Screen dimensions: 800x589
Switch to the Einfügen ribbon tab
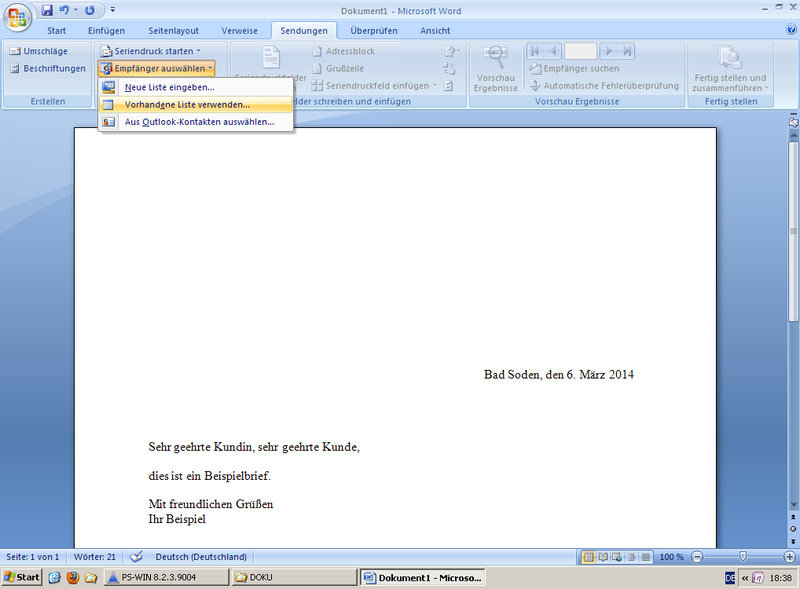(106, 31)
